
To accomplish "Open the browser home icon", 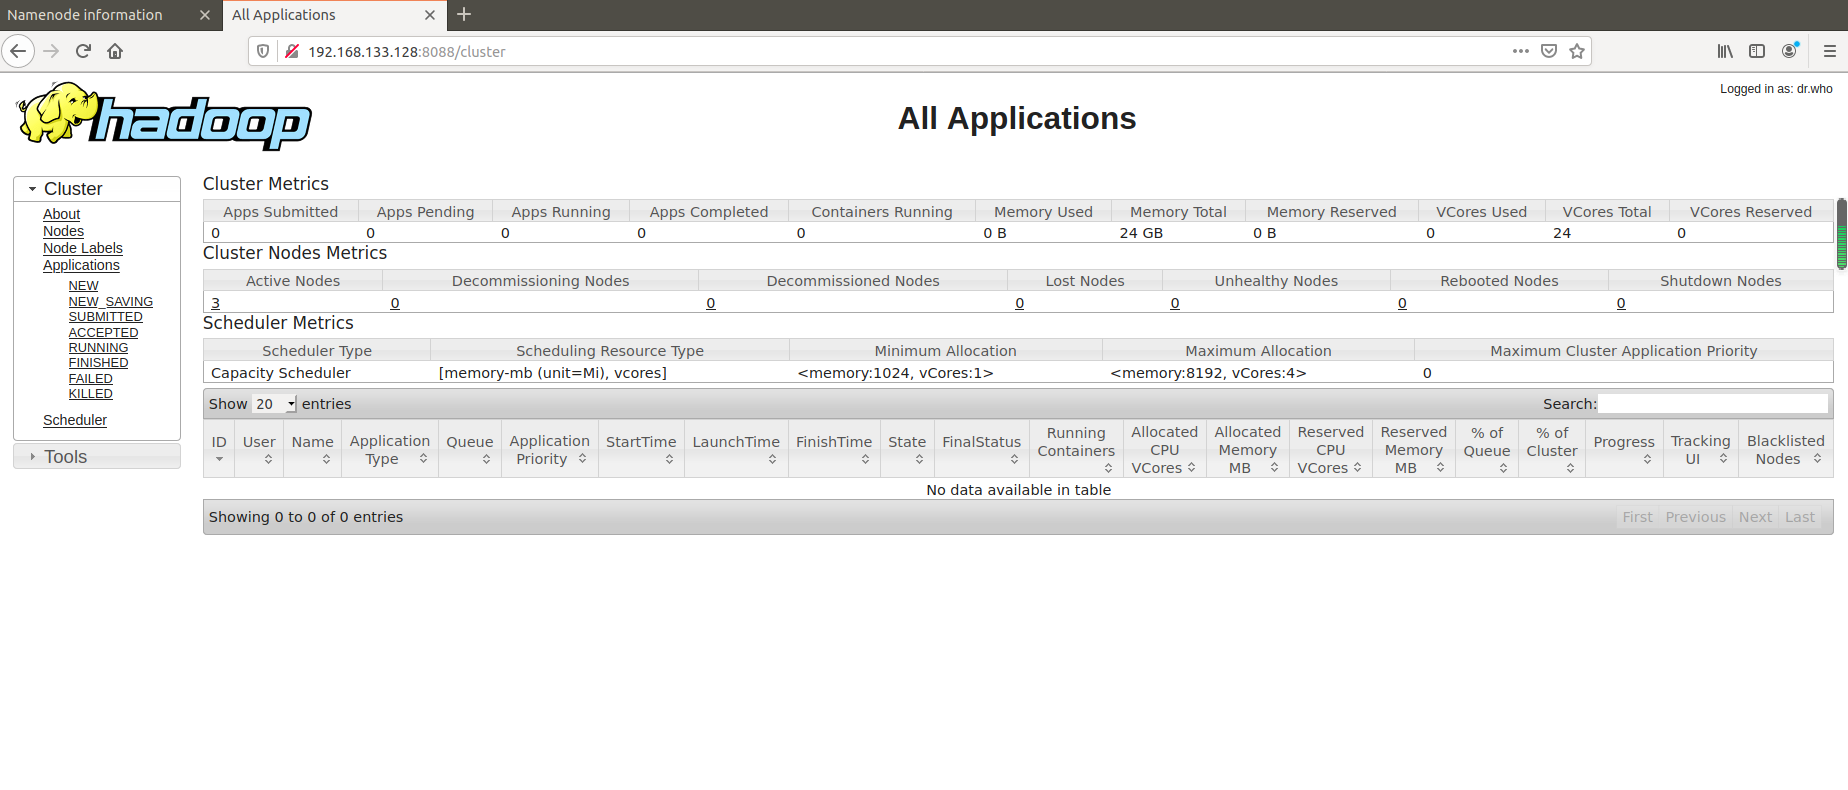I will [115, 51].
